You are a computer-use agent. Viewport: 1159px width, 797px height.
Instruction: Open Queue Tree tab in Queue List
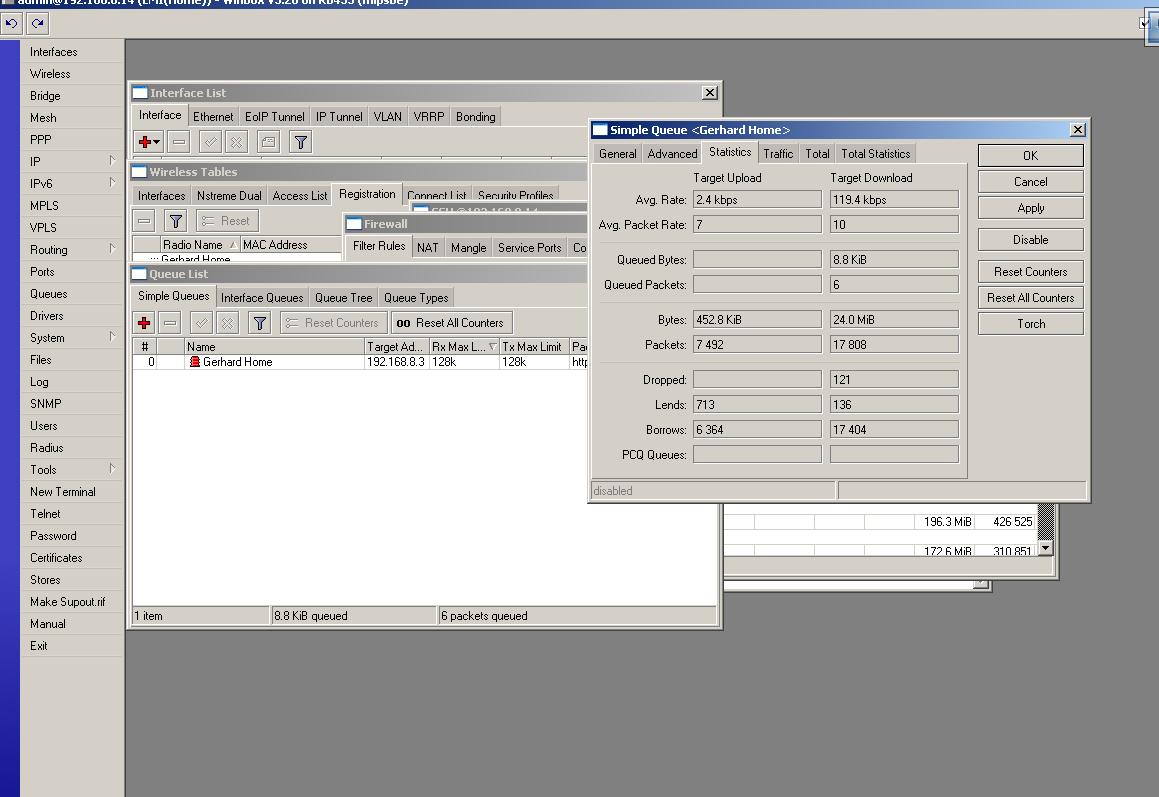coord(343,298)
